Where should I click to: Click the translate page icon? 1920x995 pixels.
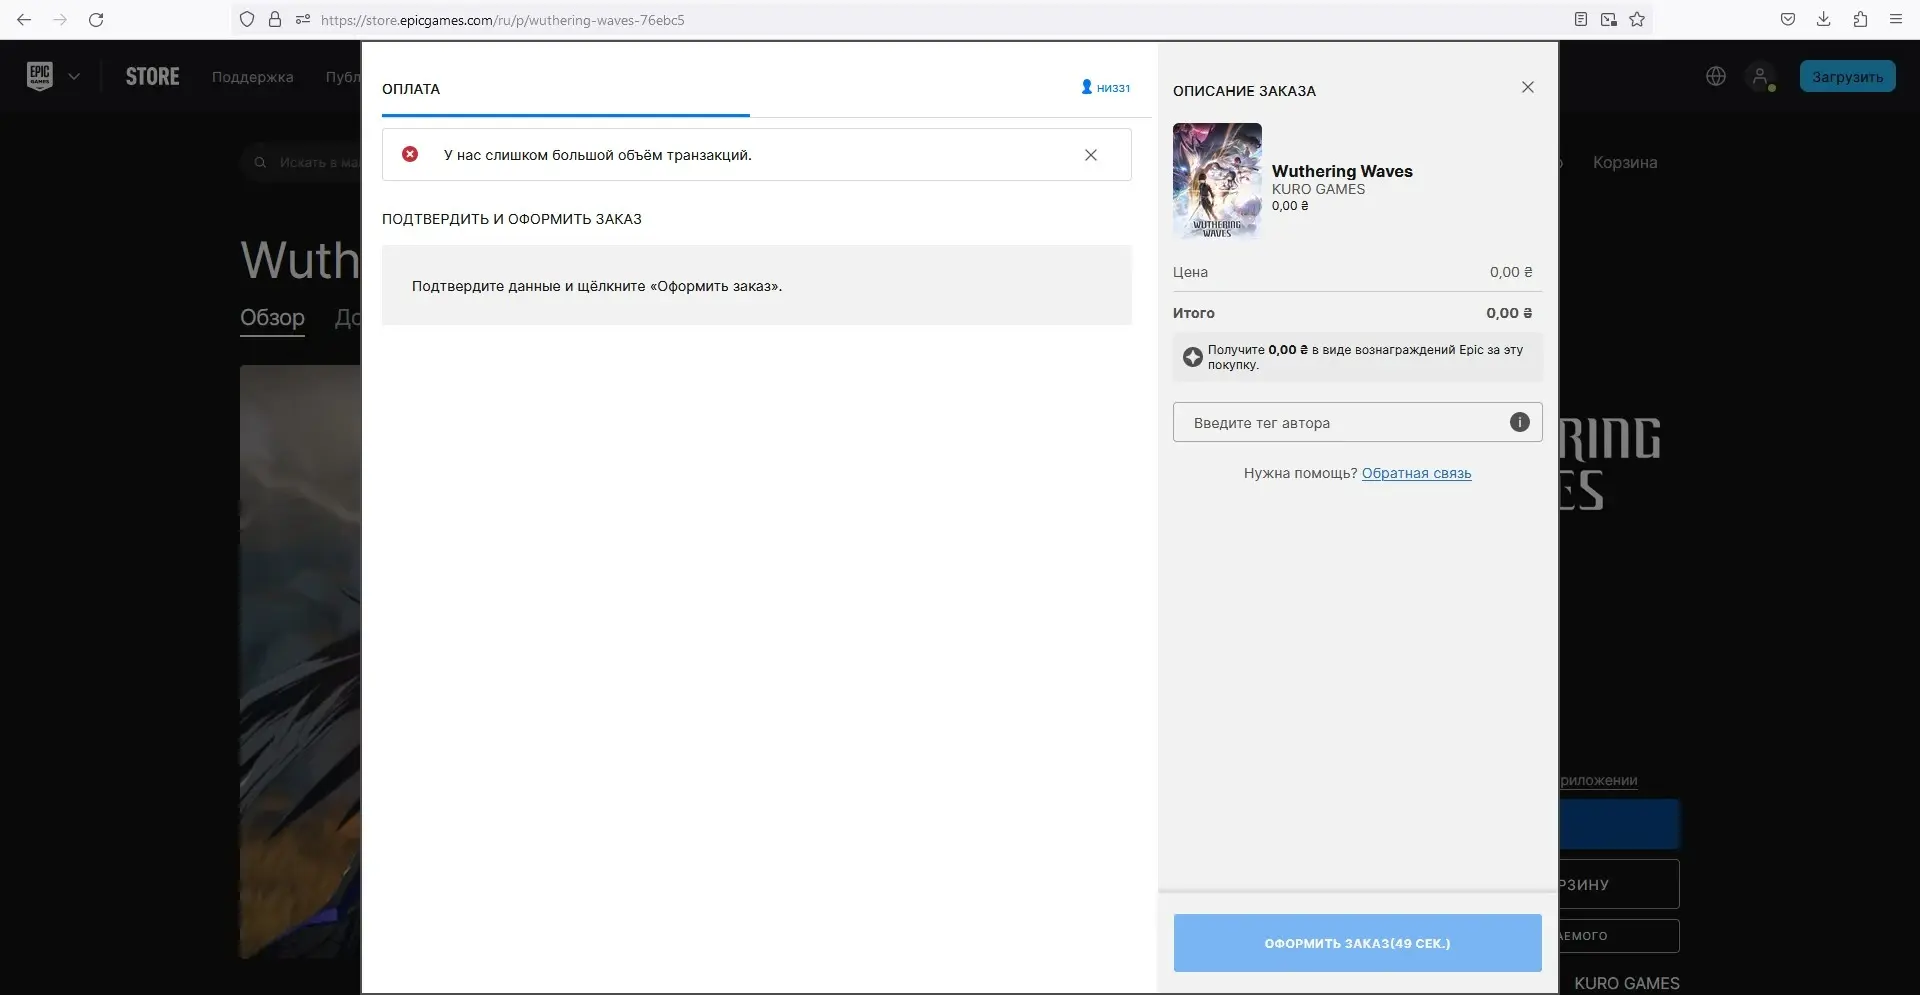coord(1609,19)
